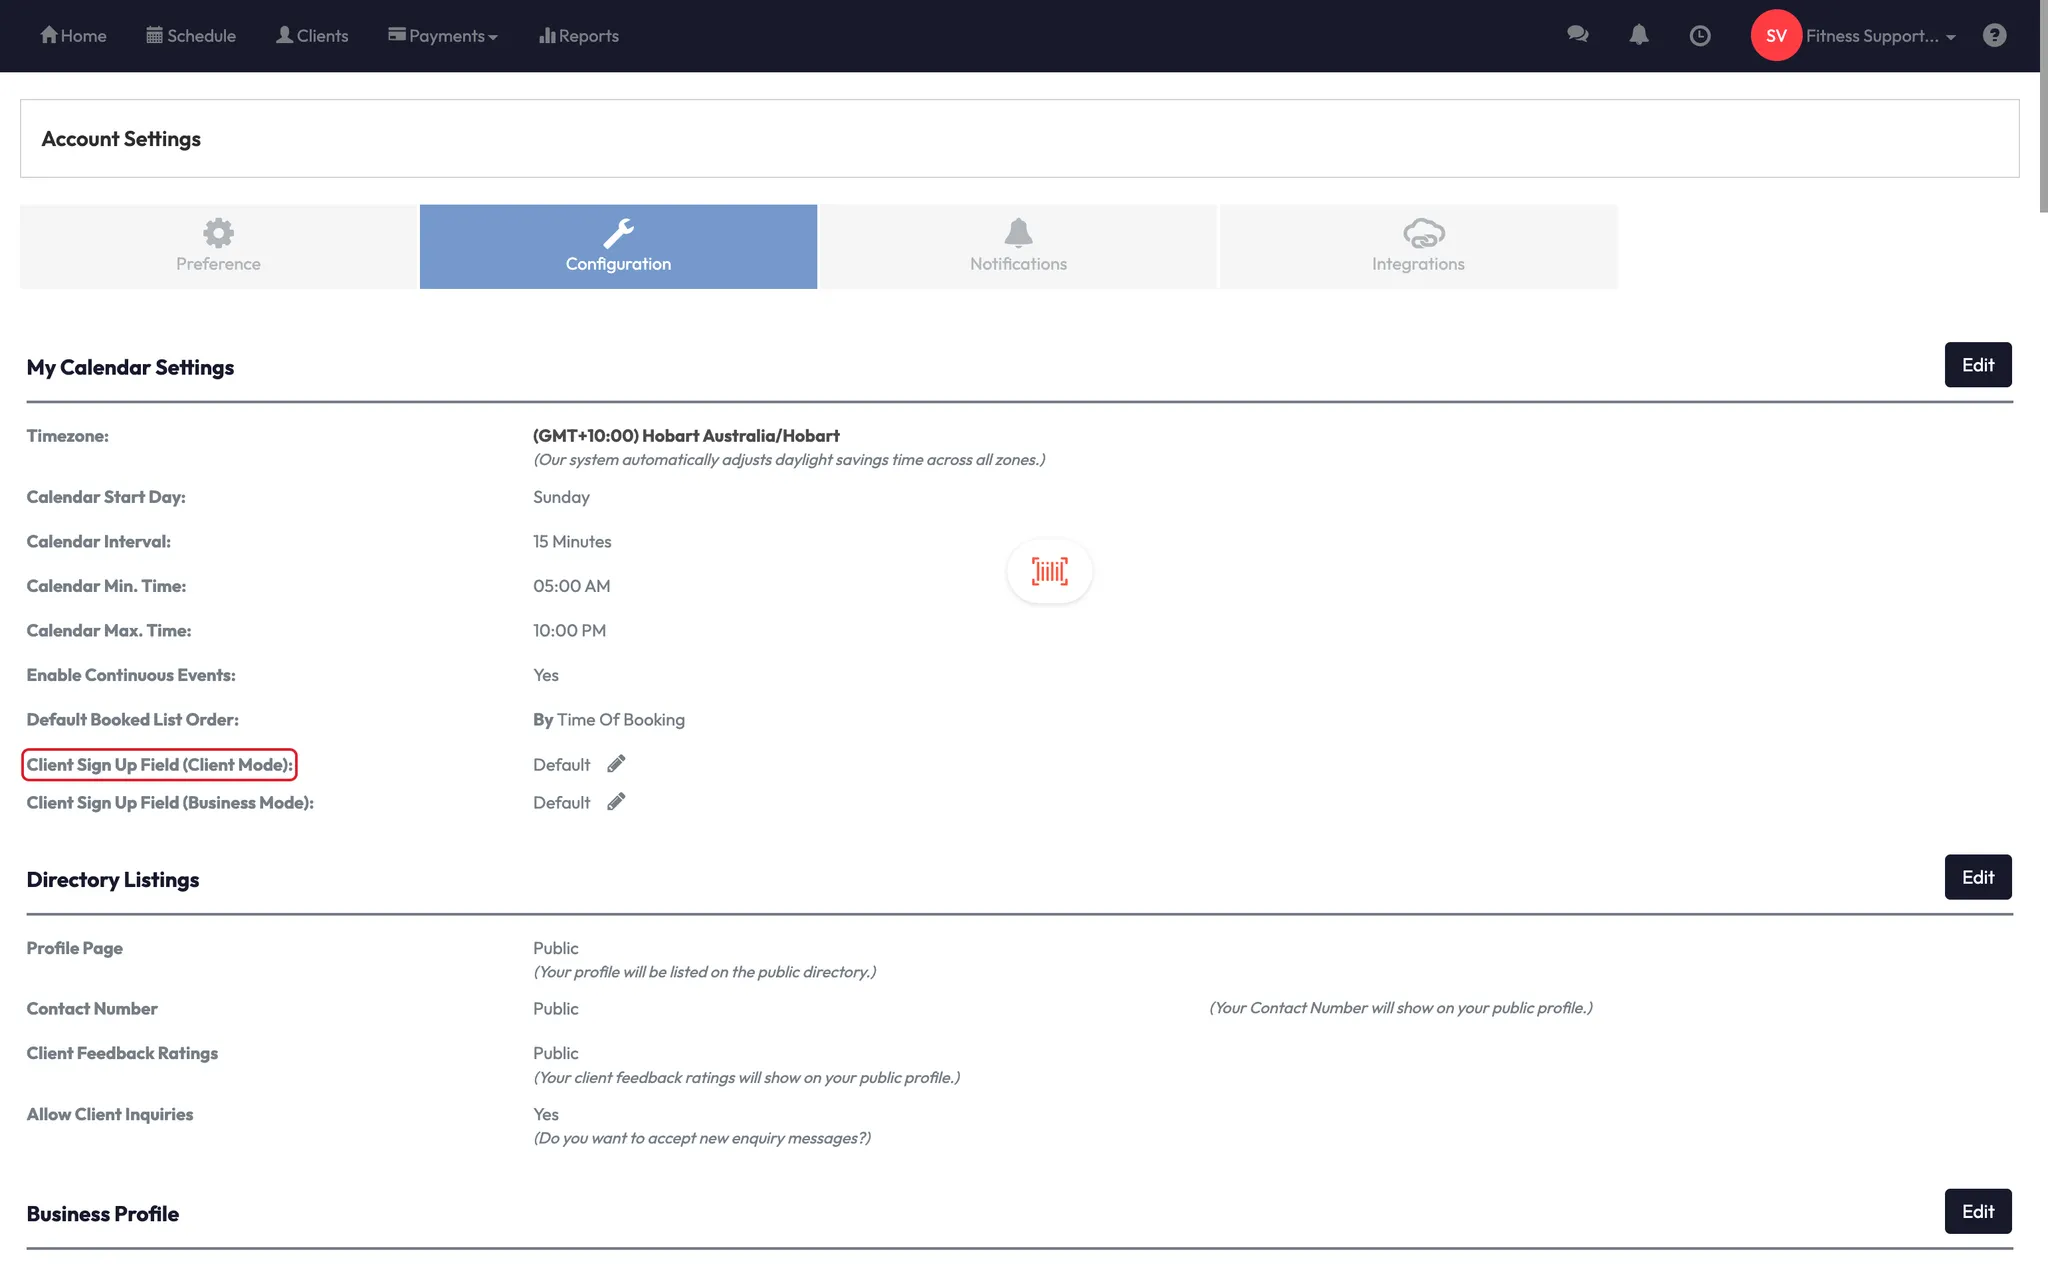Click the circled Client Sign Up Field label
This screenshot has height=1273, width=2048.
[x=159, y=763]
